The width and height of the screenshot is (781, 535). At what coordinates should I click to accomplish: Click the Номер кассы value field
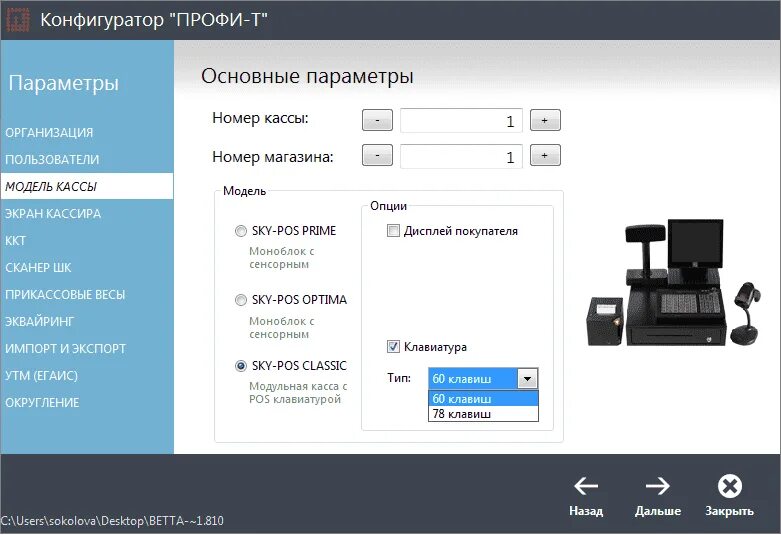(x=461, y=121)
